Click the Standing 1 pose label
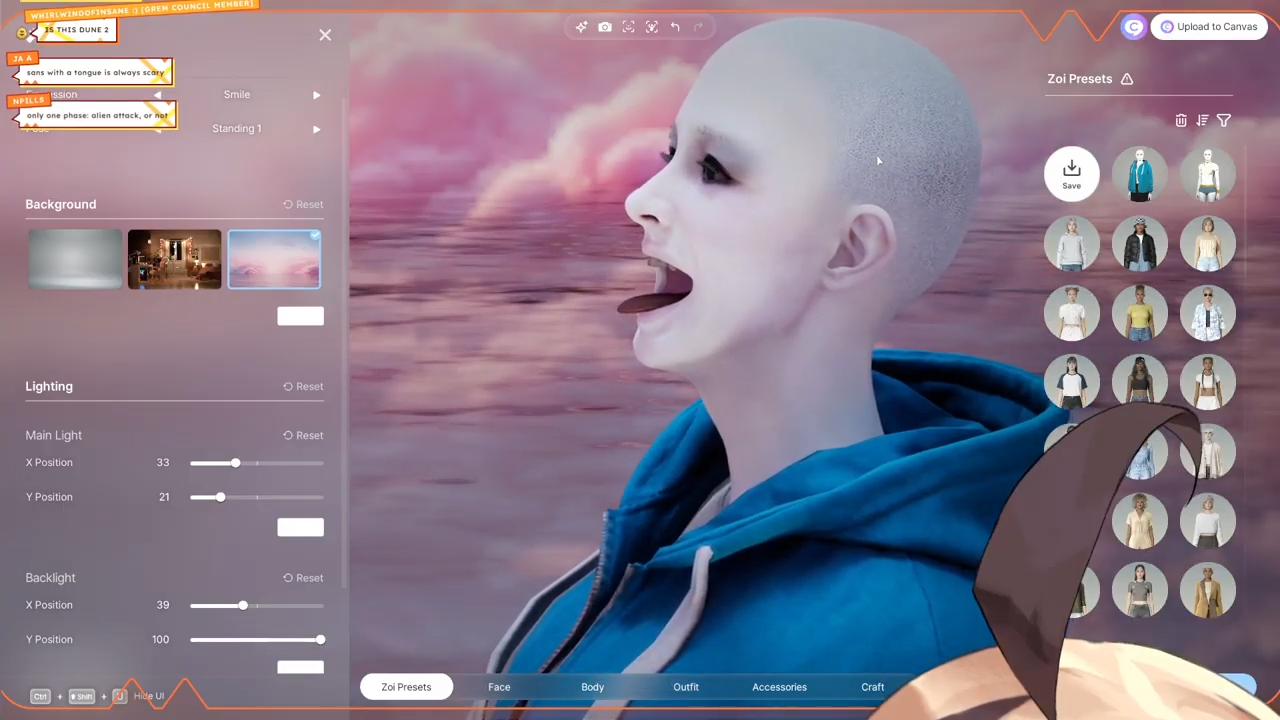Image resolution: width=1280 pixels, height=720 pixels. pyautogui.click(x=237, y=129)
